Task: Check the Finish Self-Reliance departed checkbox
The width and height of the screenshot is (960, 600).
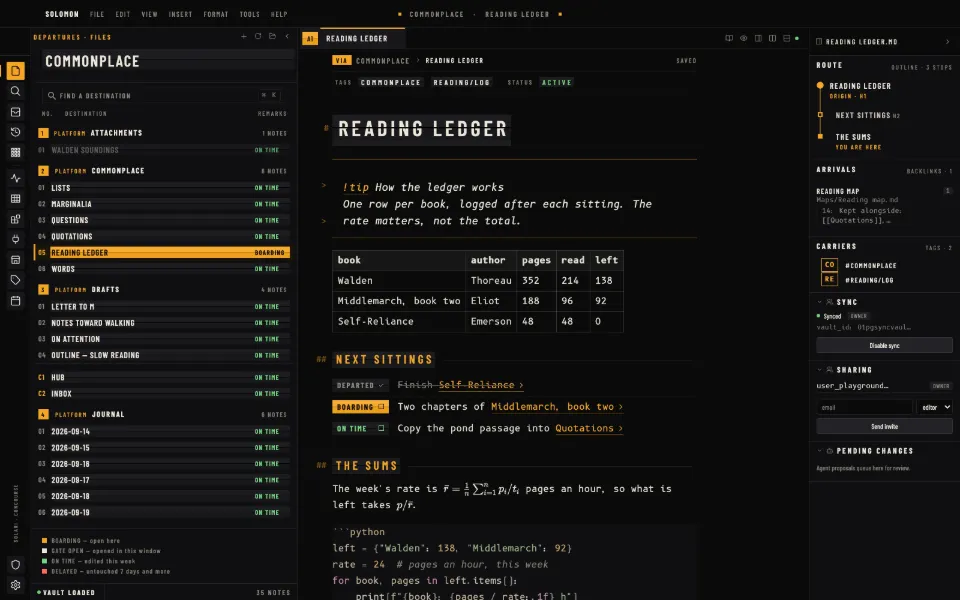Action: point(381,385)
